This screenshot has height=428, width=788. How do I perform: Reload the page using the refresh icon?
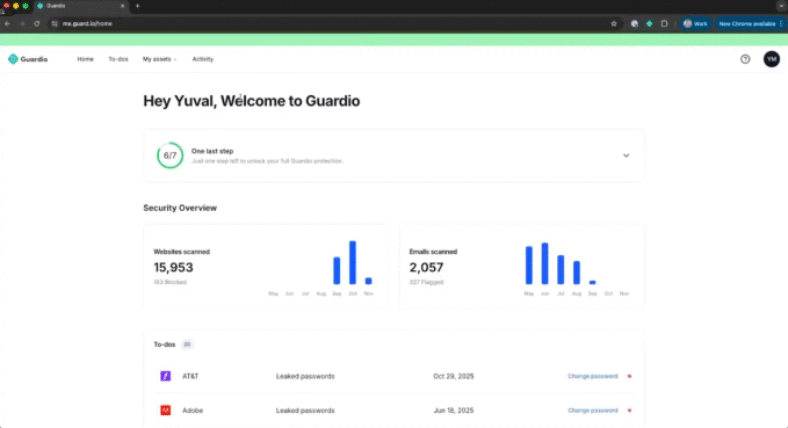coord(37,23)
